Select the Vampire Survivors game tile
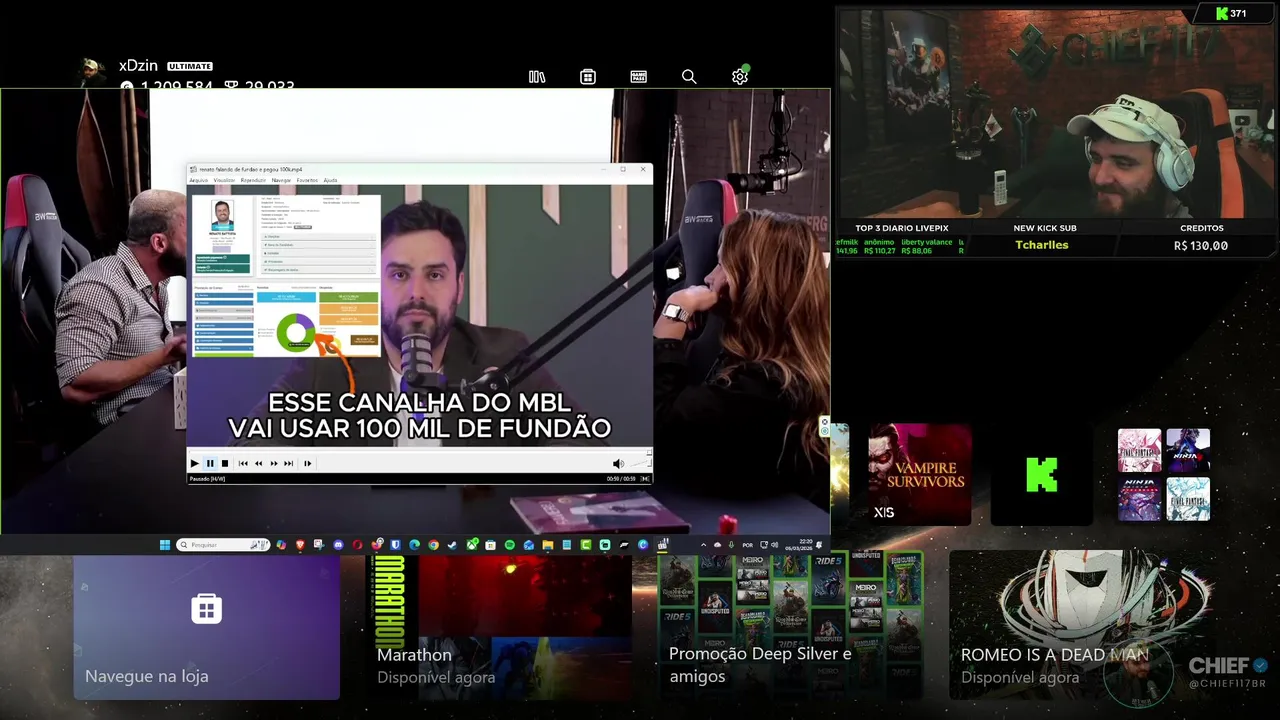The height and width of the screenshot is (720, 1280). coord(919,475)
